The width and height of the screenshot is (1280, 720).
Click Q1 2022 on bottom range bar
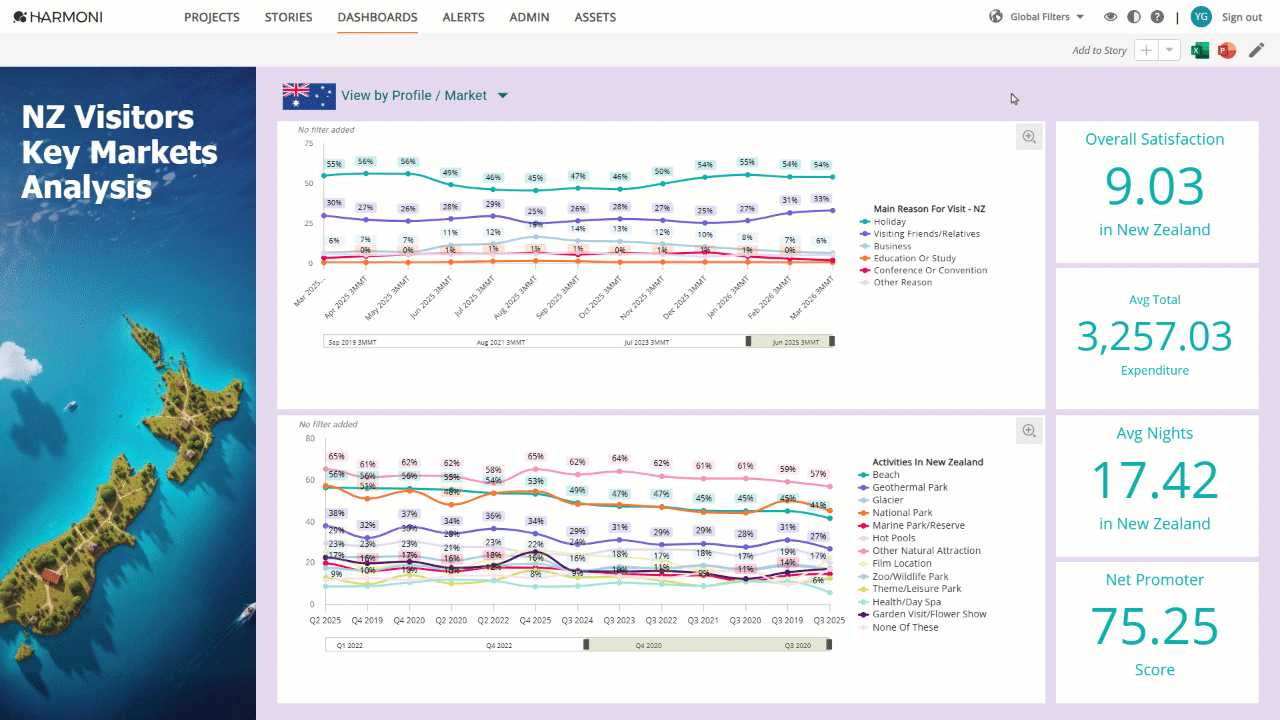[x=349, y=646]
